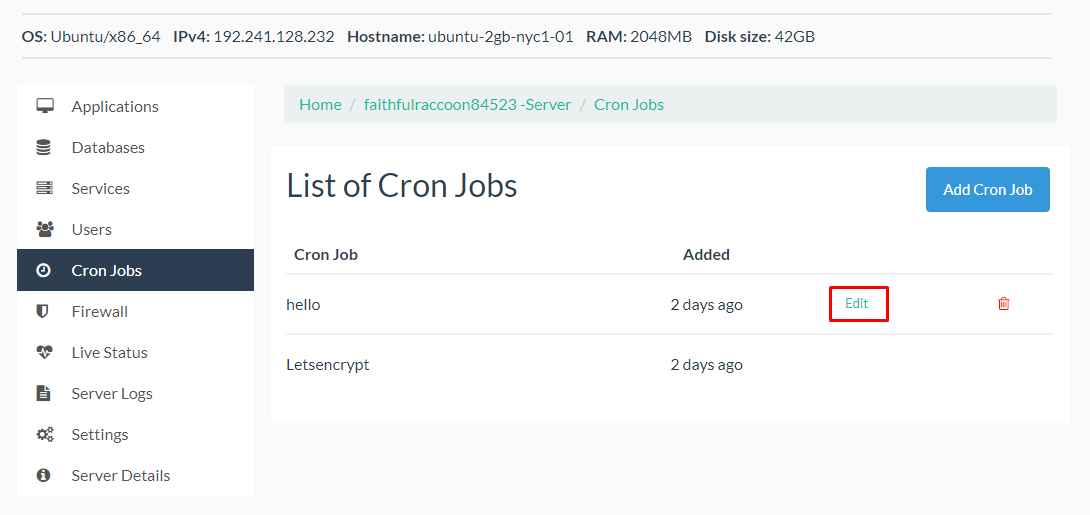
Task: Select the hello cron job name
Action: coord(303,304)
